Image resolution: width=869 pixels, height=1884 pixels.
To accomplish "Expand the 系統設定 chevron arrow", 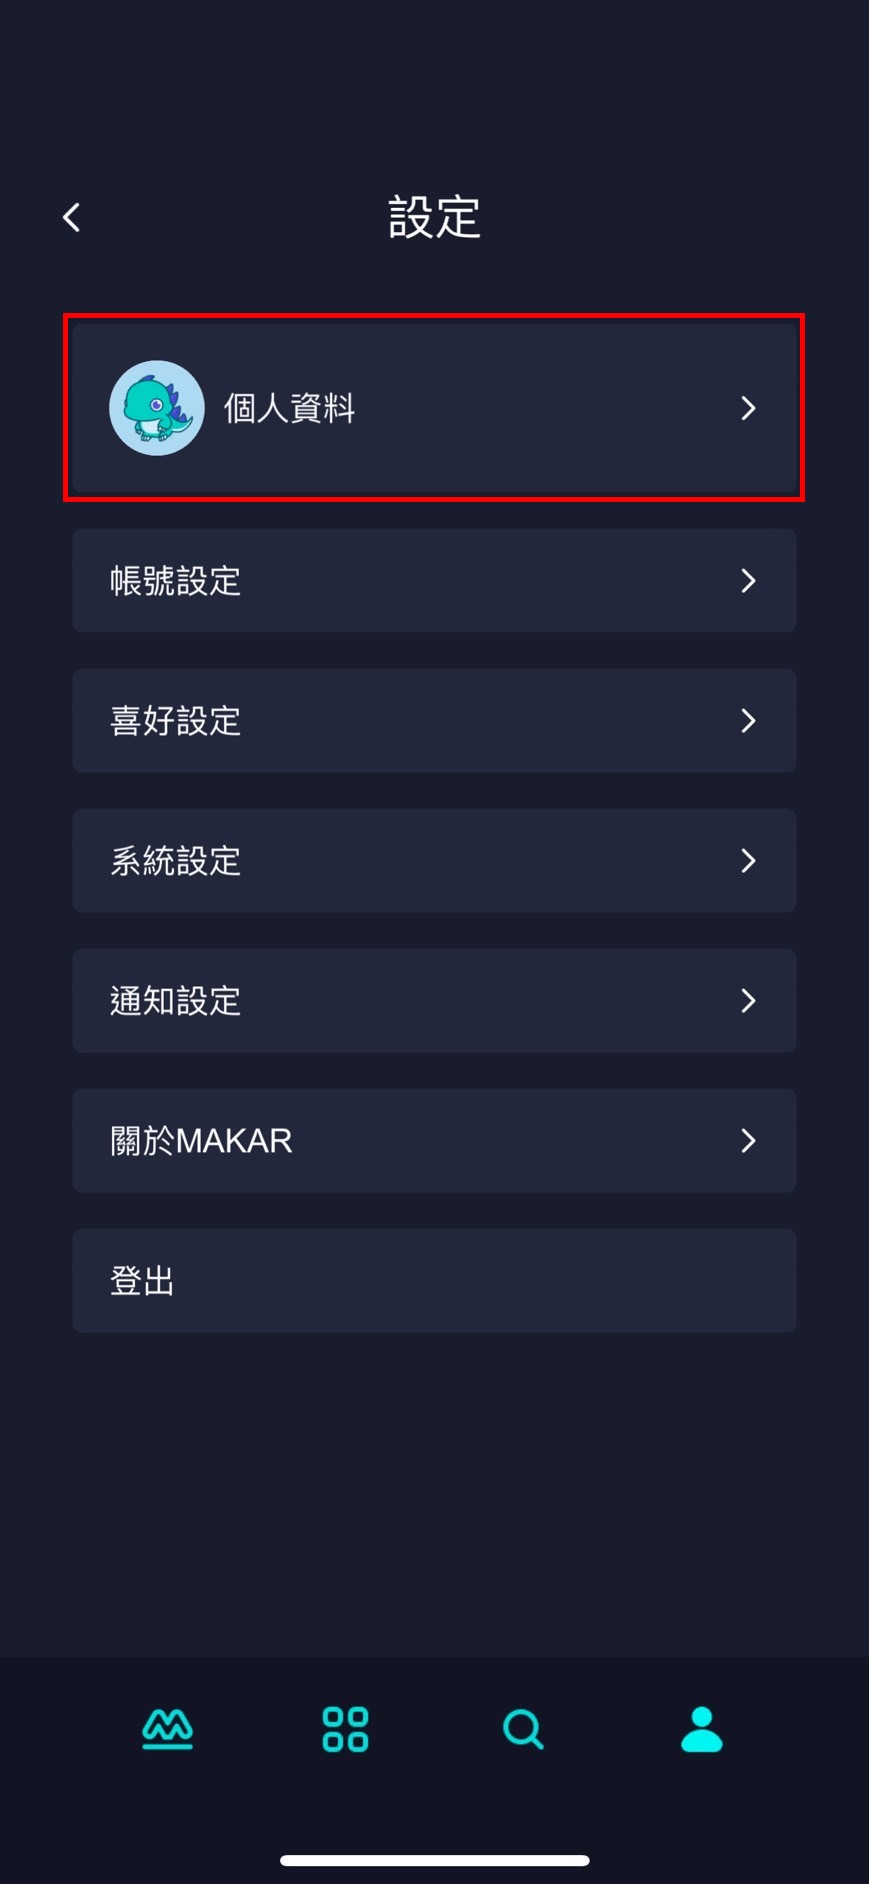I will (x=748, y=861).
